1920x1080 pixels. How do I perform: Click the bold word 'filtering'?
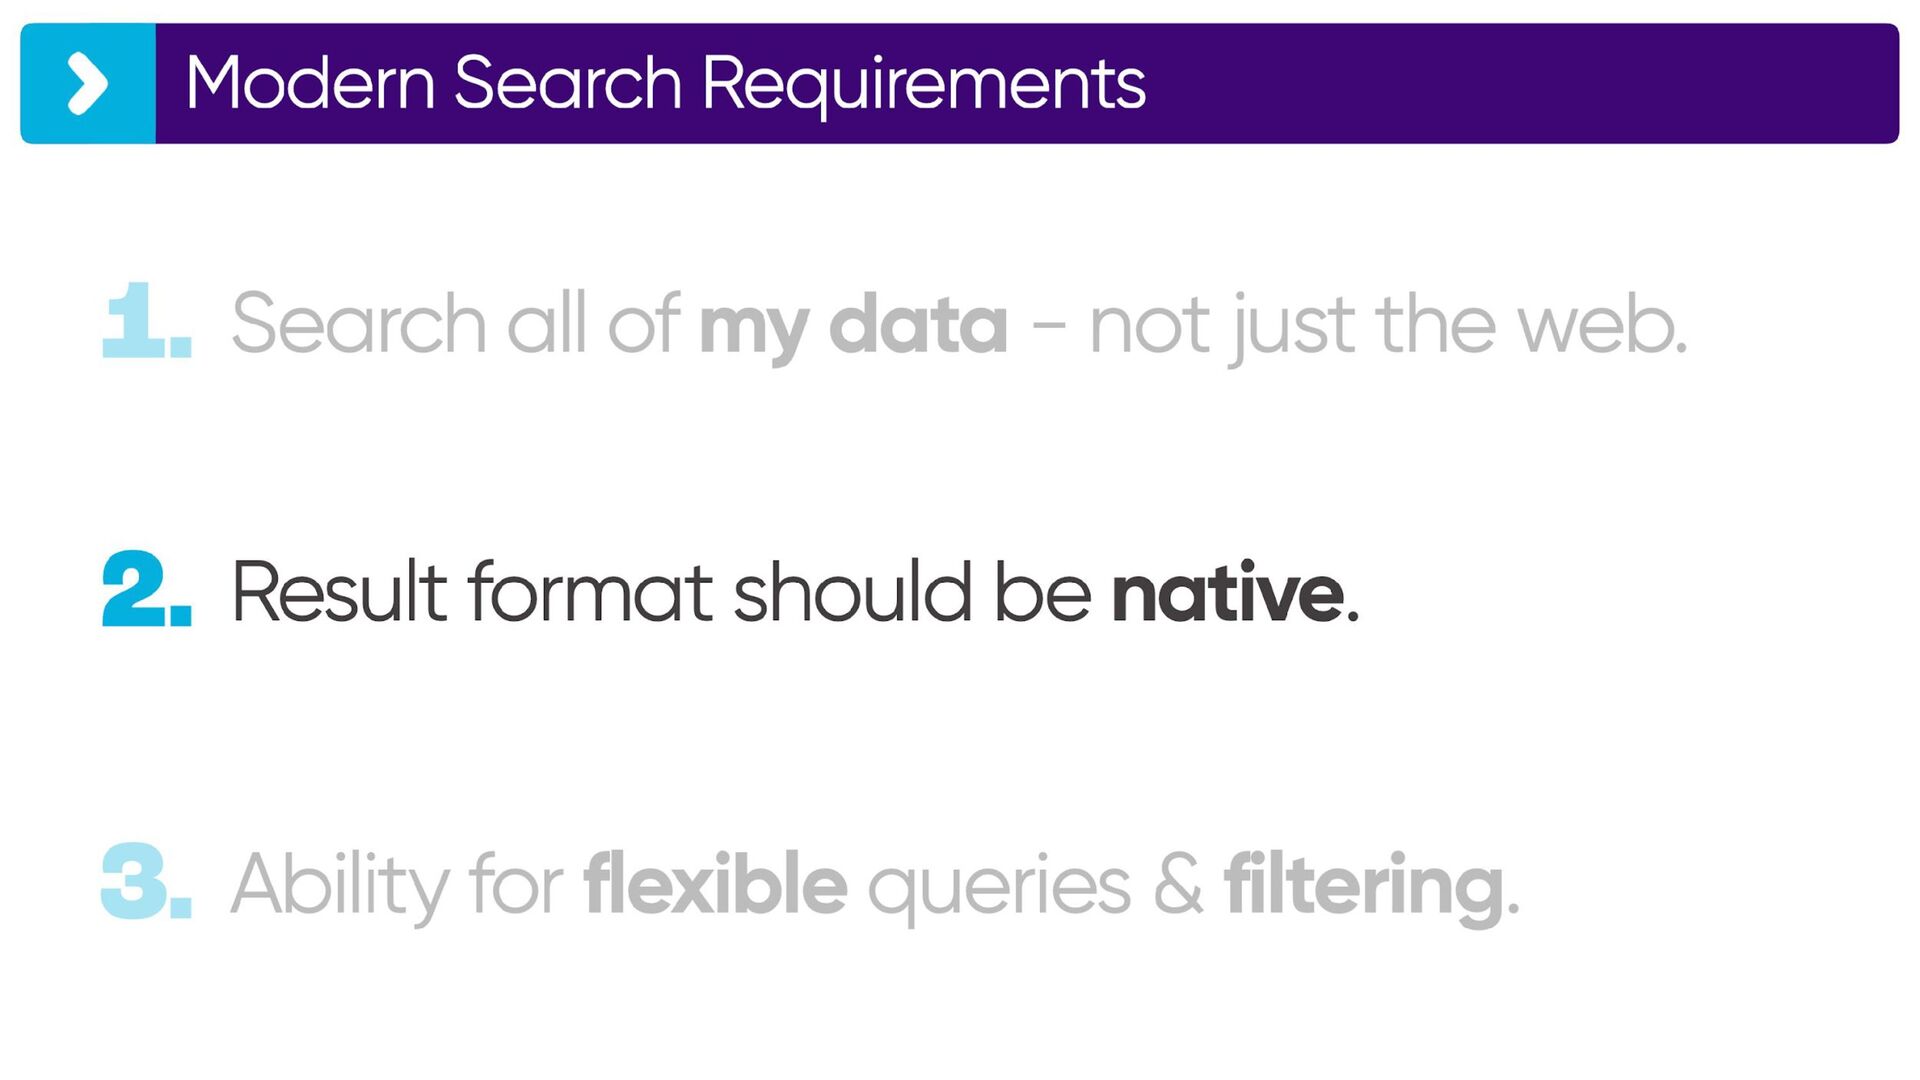click(1365, 887)
